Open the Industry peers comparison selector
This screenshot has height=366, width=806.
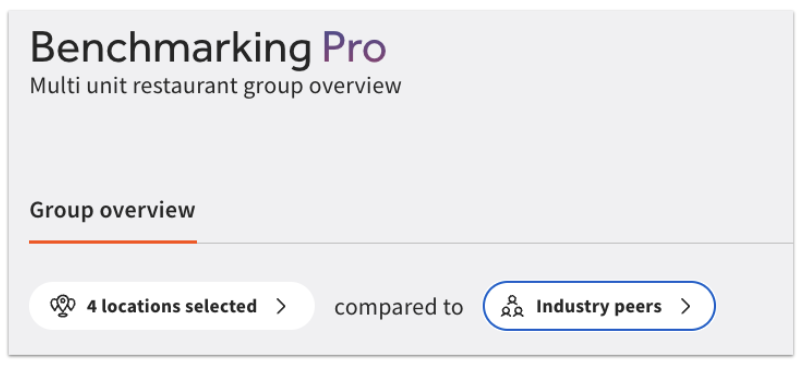click(599, 306)
